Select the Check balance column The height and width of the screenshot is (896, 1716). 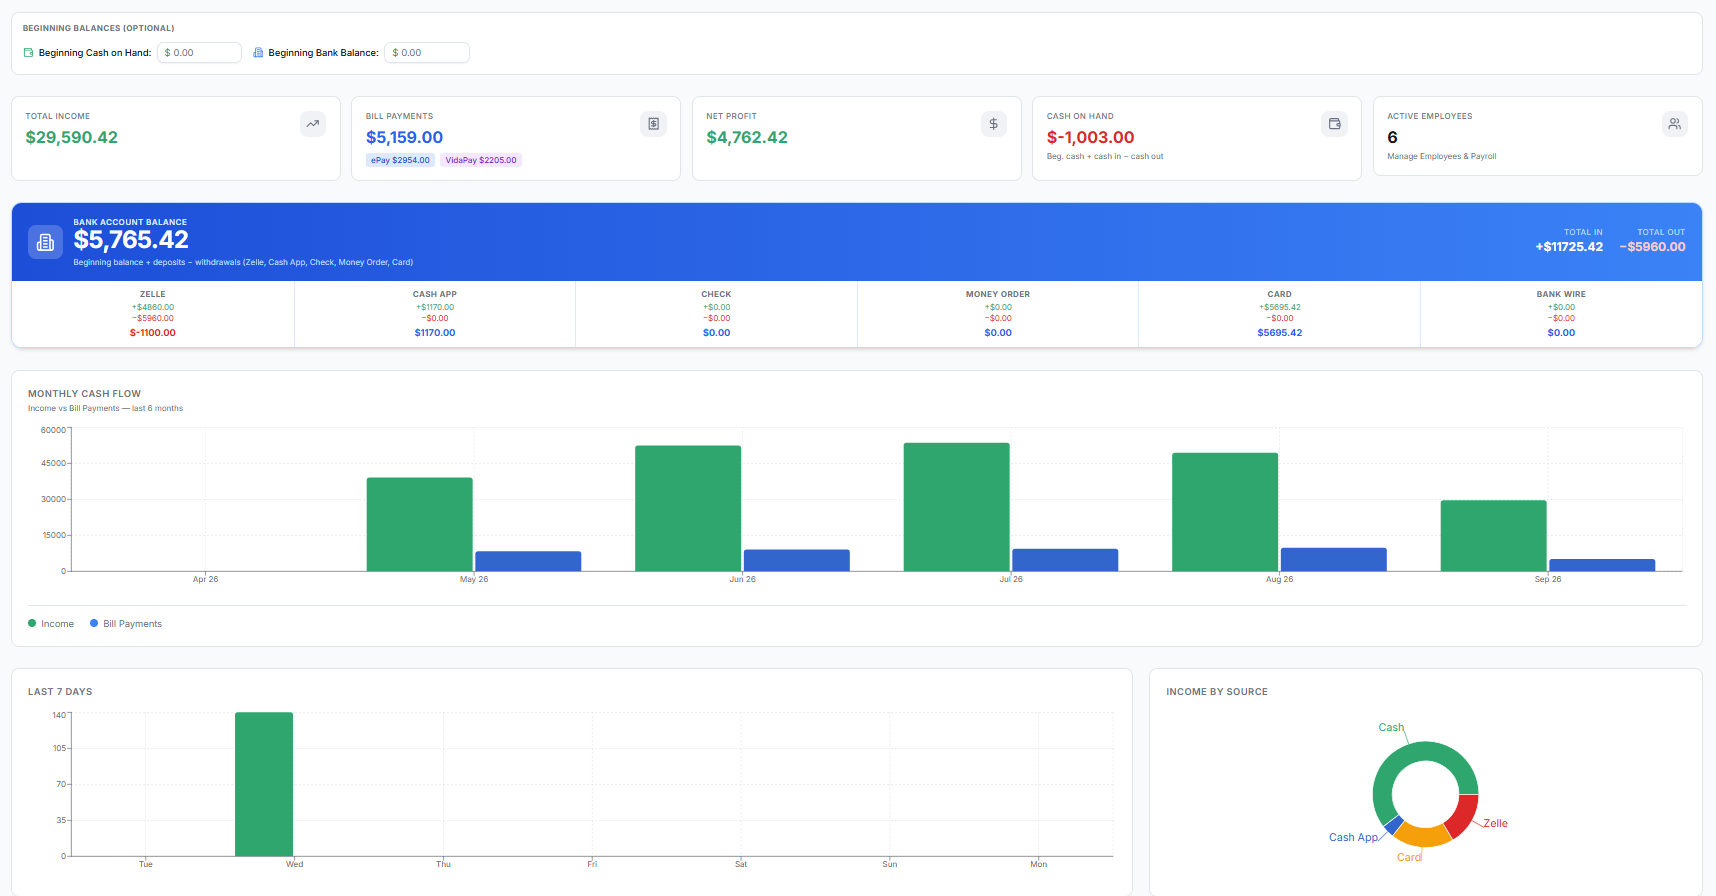[716, 314]
